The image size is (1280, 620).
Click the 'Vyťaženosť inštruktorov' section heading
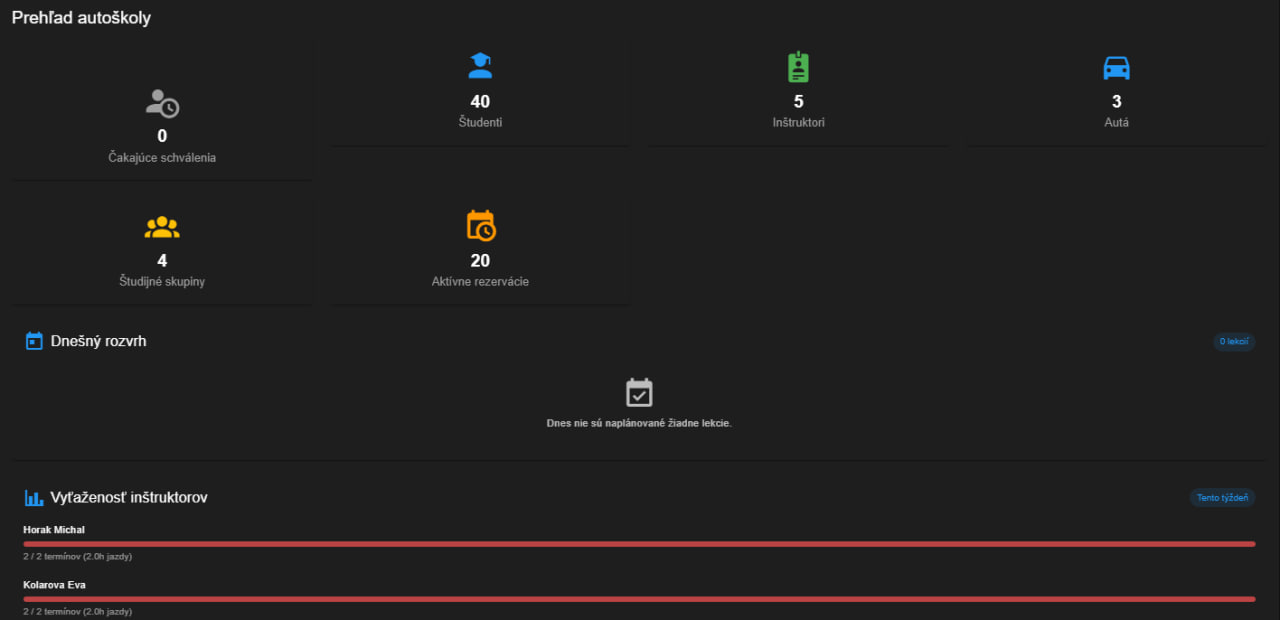click(129, 497)
